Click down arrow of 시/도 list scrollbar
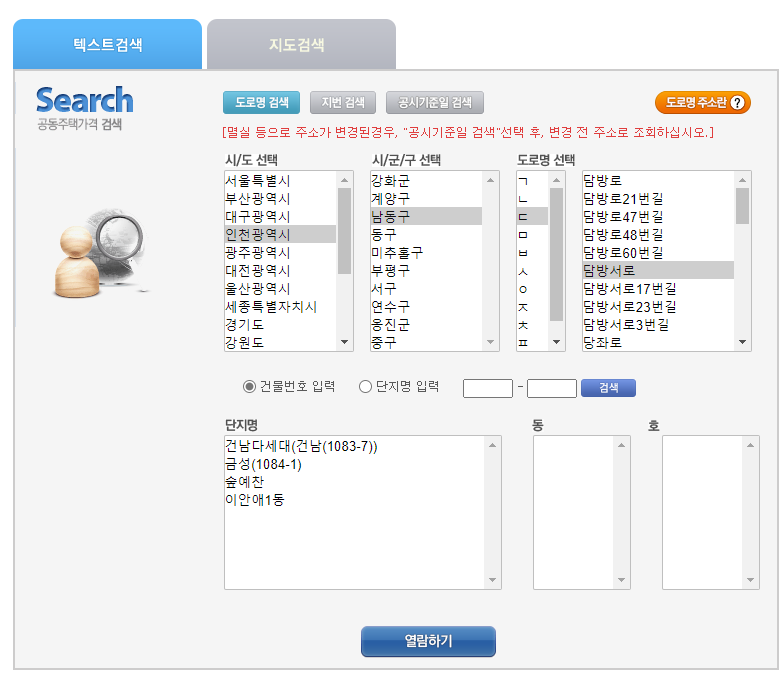This screenshot has height=677, width=782. [344, 342]
